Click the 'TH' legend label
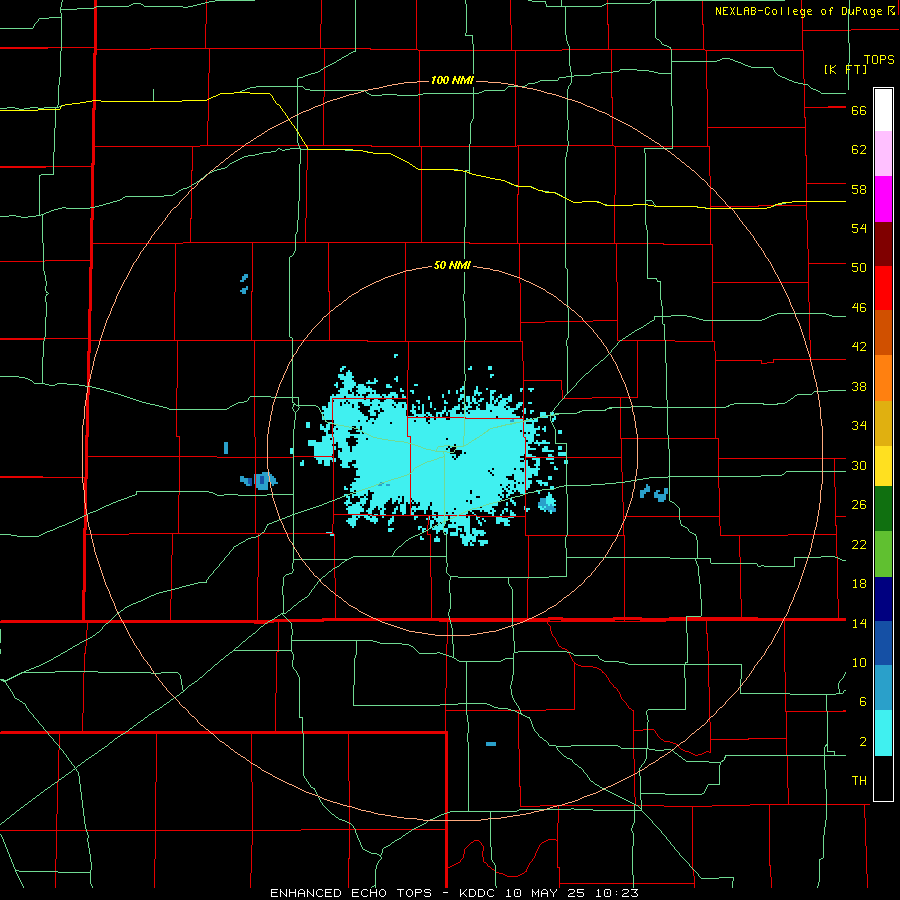This screenshot has width=900, height=900. tap(859, 781)
